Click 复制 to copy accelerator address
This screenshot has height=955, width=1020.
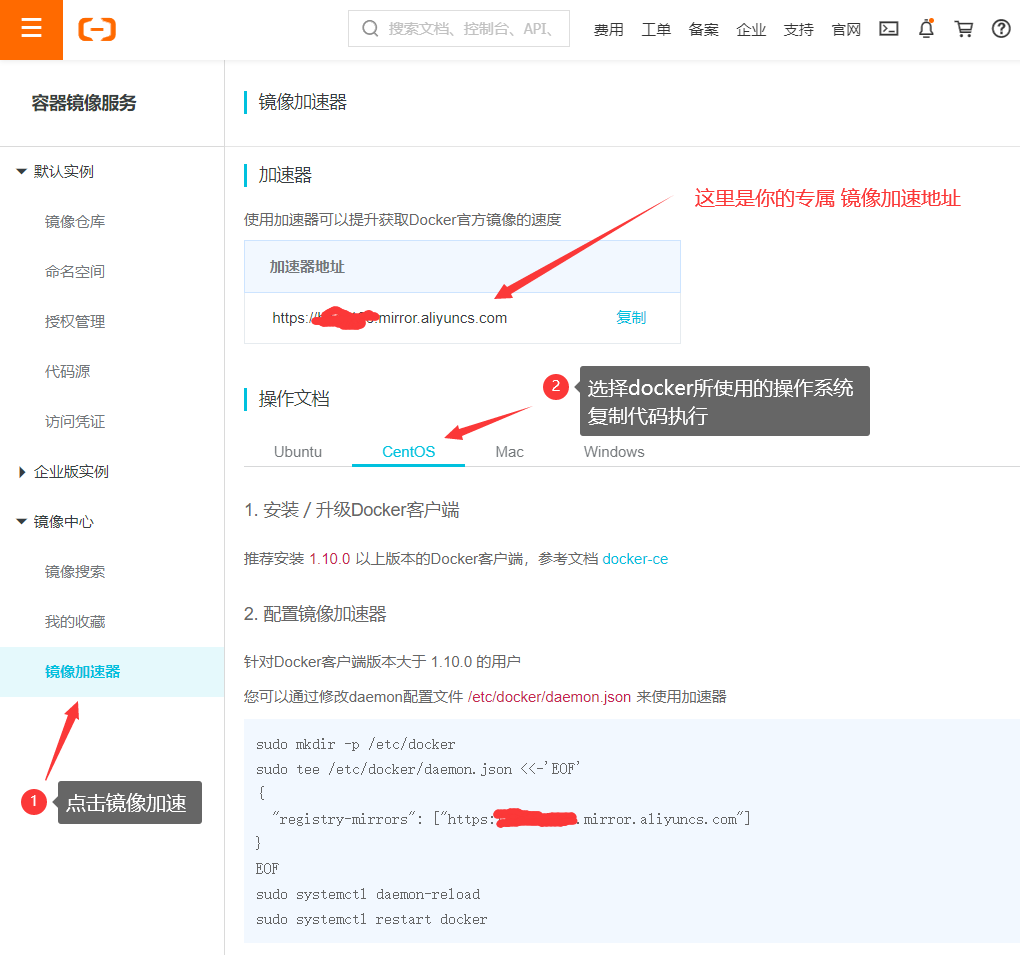(631, 317)
